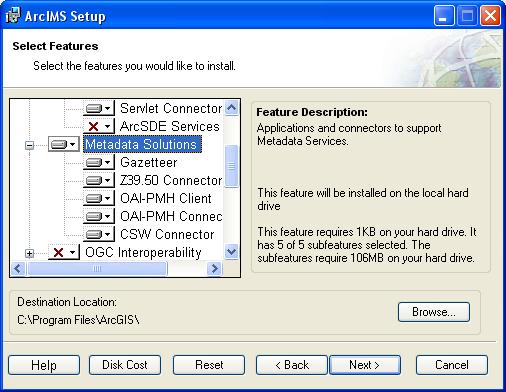Click the Next button

[x=365, y=365]
